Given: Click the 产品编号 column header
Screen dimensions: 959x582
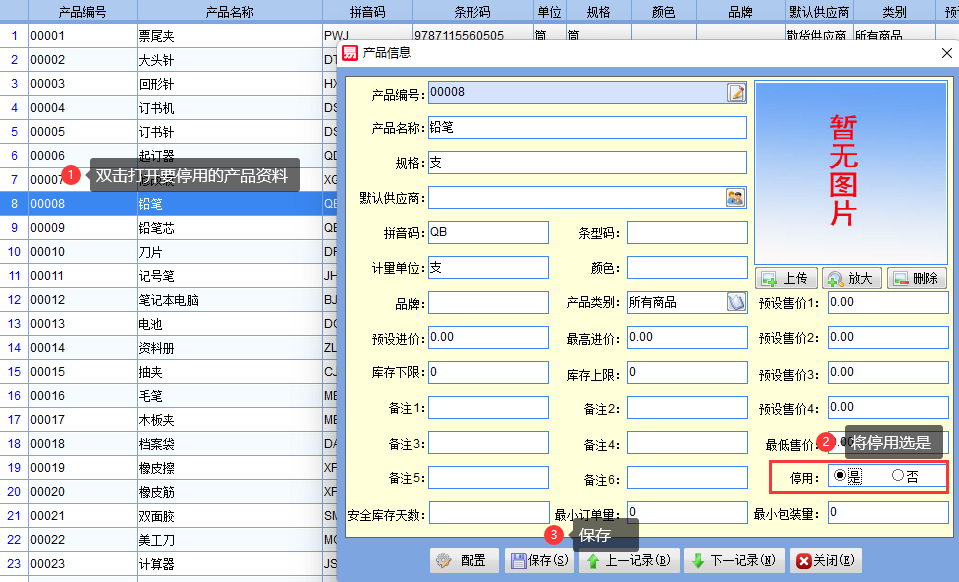Looking at the screenshot, I should (x=82, y=12).
